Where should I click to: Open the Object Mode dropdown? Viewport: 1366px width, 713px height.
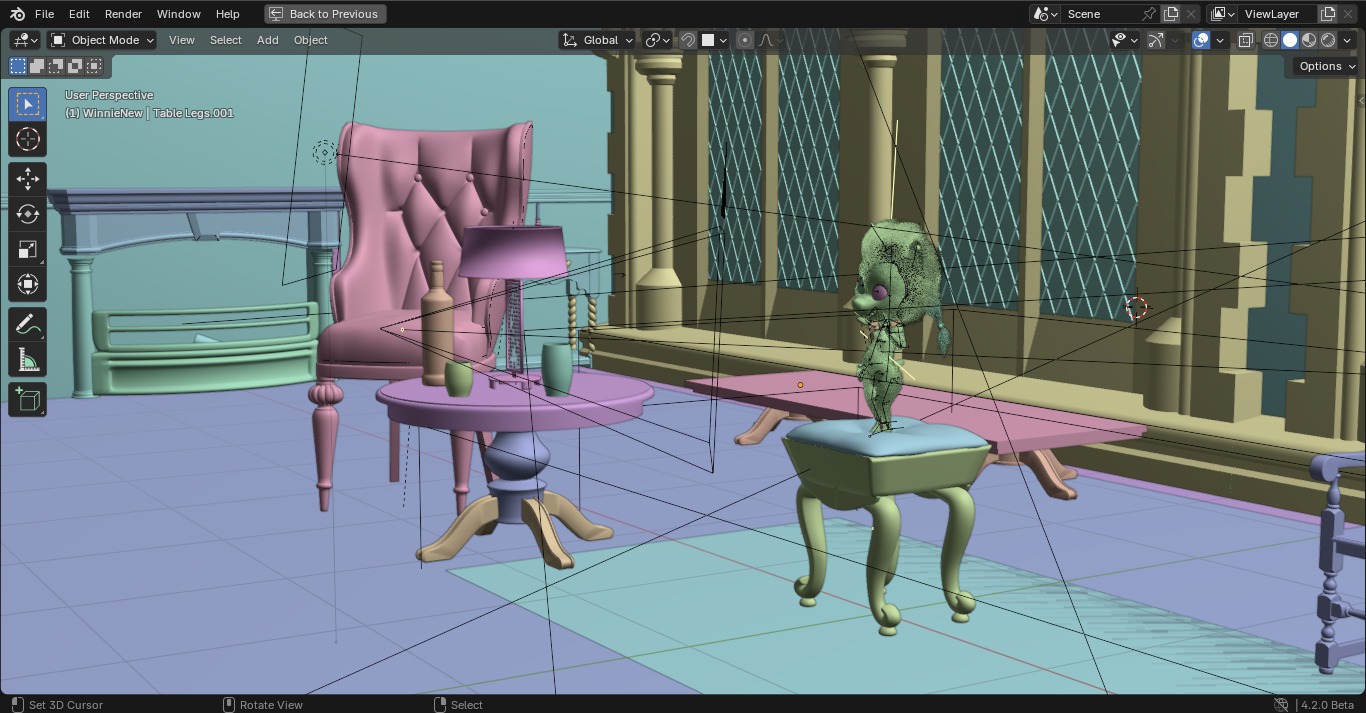pyautogui.click(x=102, y=40)
